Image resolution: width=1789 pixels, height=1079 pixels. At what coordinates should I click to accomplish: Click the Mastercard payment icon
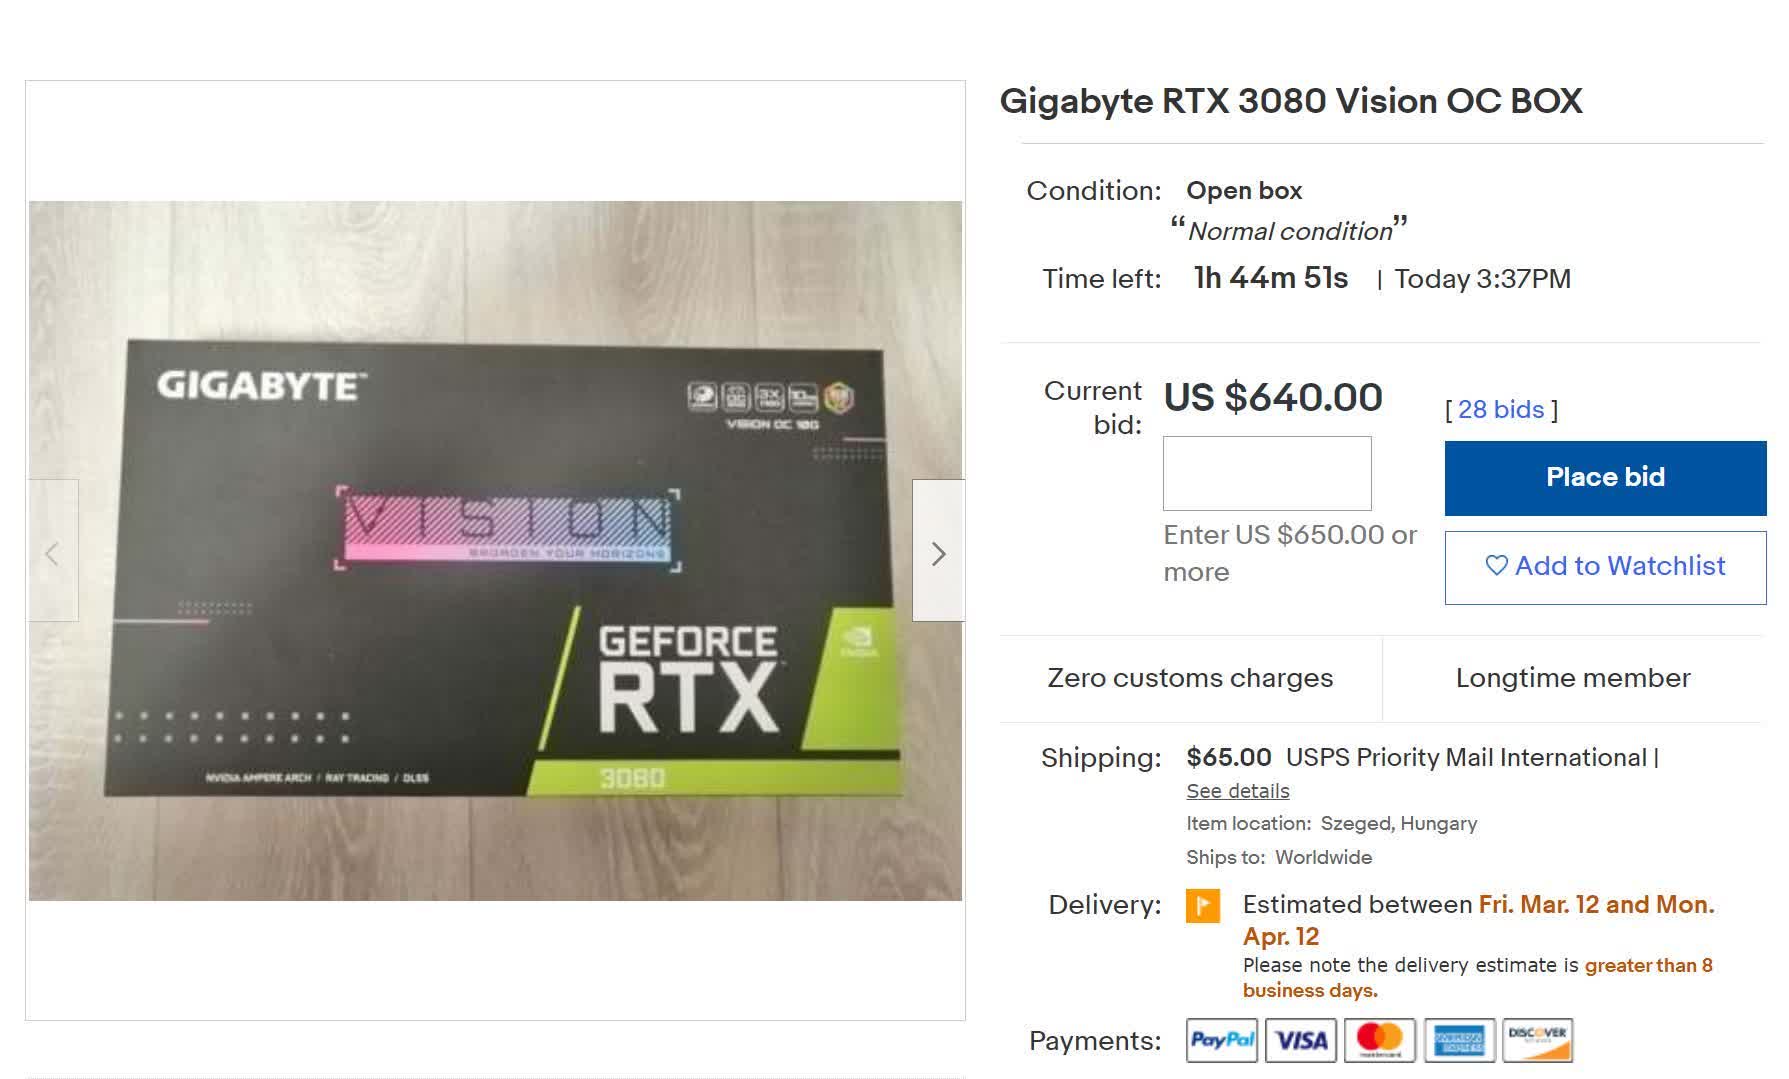1380,1040
